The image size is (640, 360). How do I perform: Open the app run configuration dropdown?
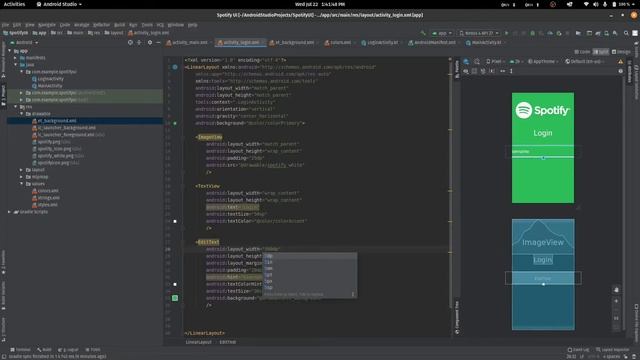[442, 33]
